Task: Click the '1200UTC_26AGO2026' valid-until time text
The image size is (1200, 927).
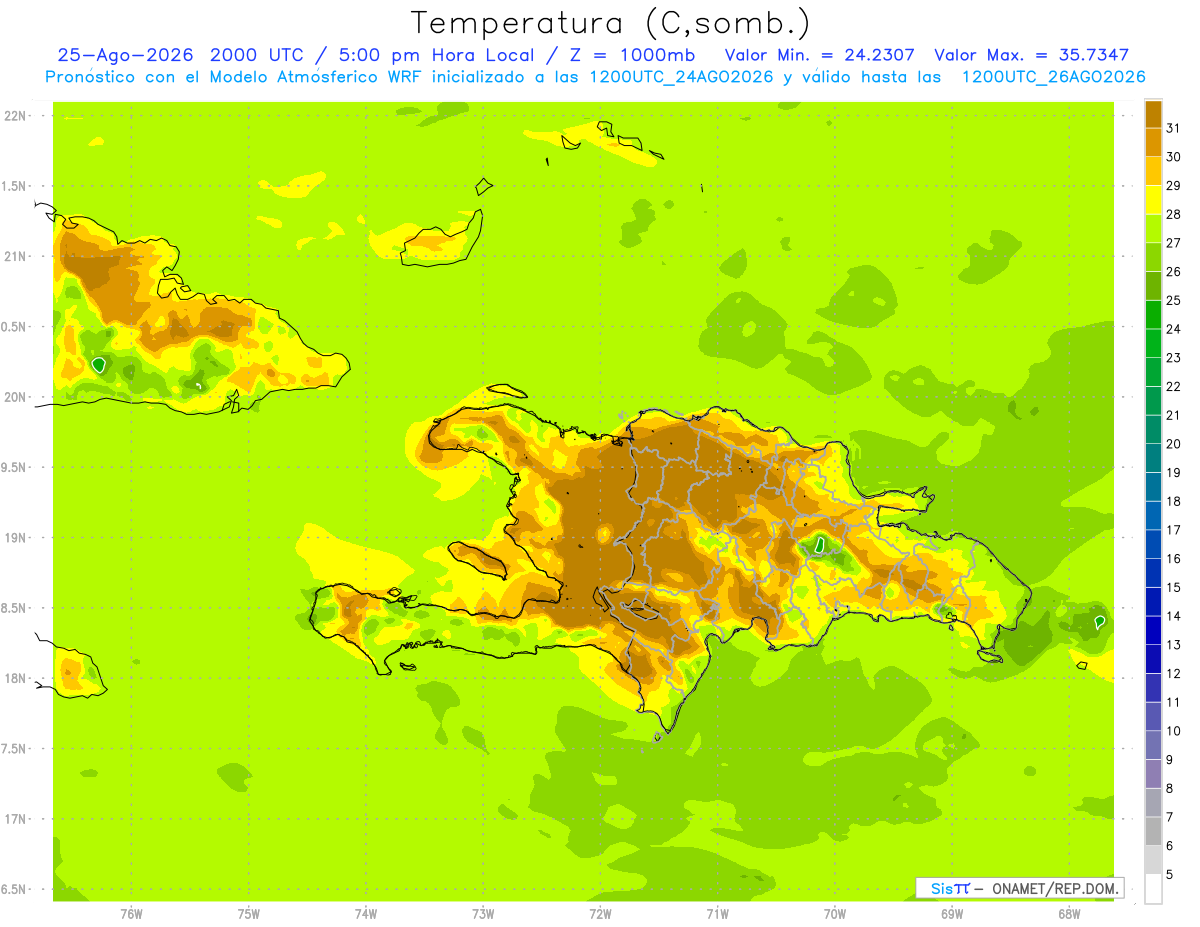Action: point(1053,77)
